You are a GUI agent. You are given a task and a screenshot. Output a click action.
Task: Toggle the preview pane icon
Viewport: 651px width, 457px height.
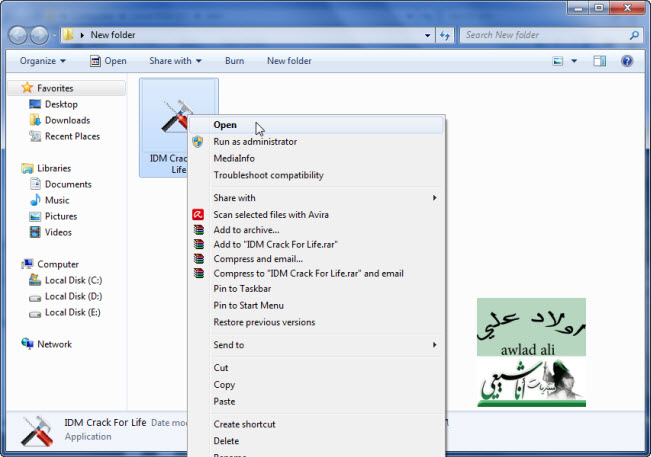coord(600,61)
